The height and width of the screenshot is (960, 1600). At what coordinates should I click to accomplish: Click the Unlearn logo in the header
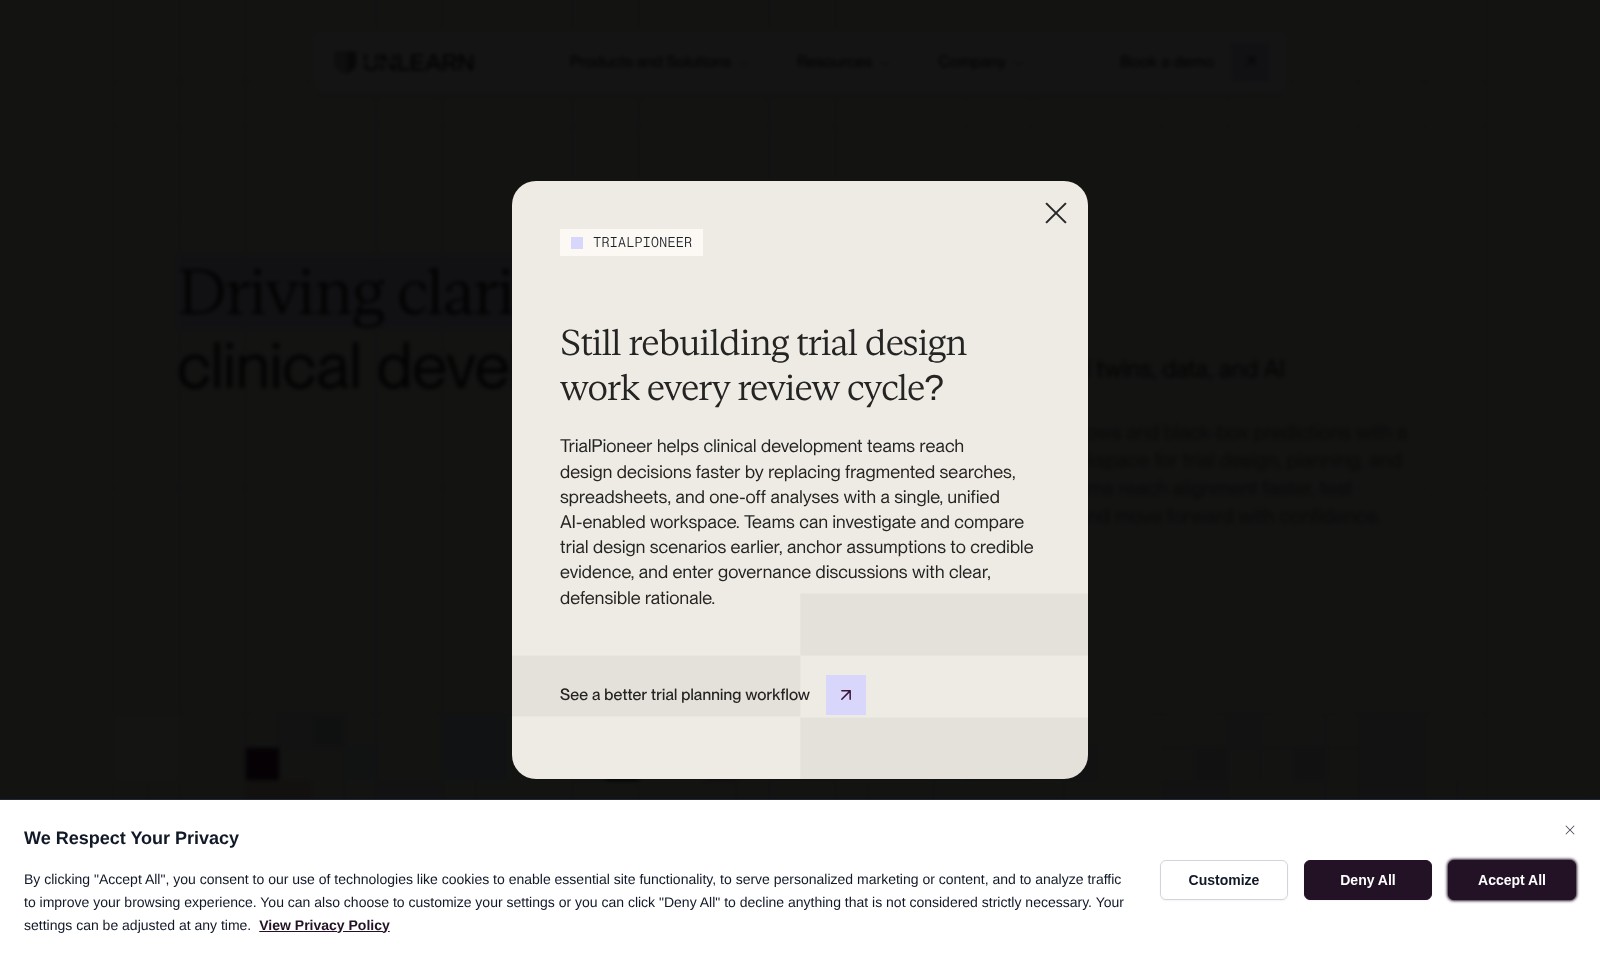tap(404, 62)
